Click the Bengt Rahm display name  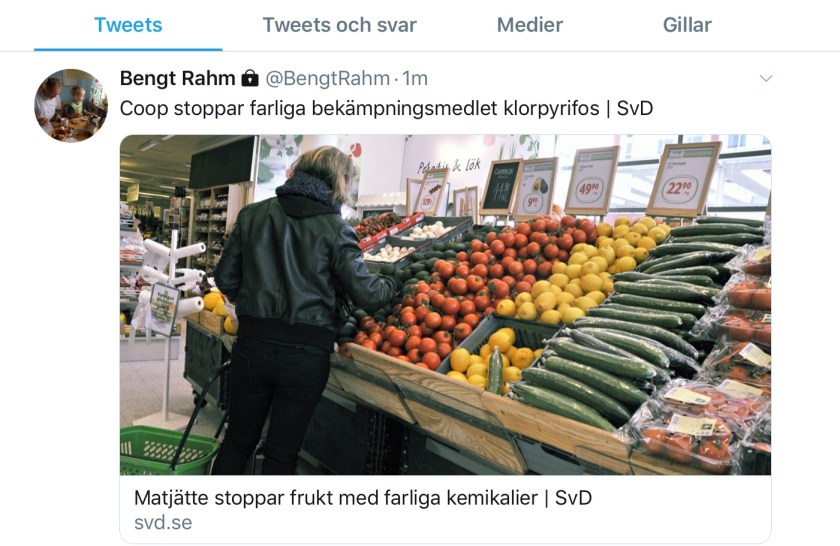pyautogui.click(x=177, y=78)
